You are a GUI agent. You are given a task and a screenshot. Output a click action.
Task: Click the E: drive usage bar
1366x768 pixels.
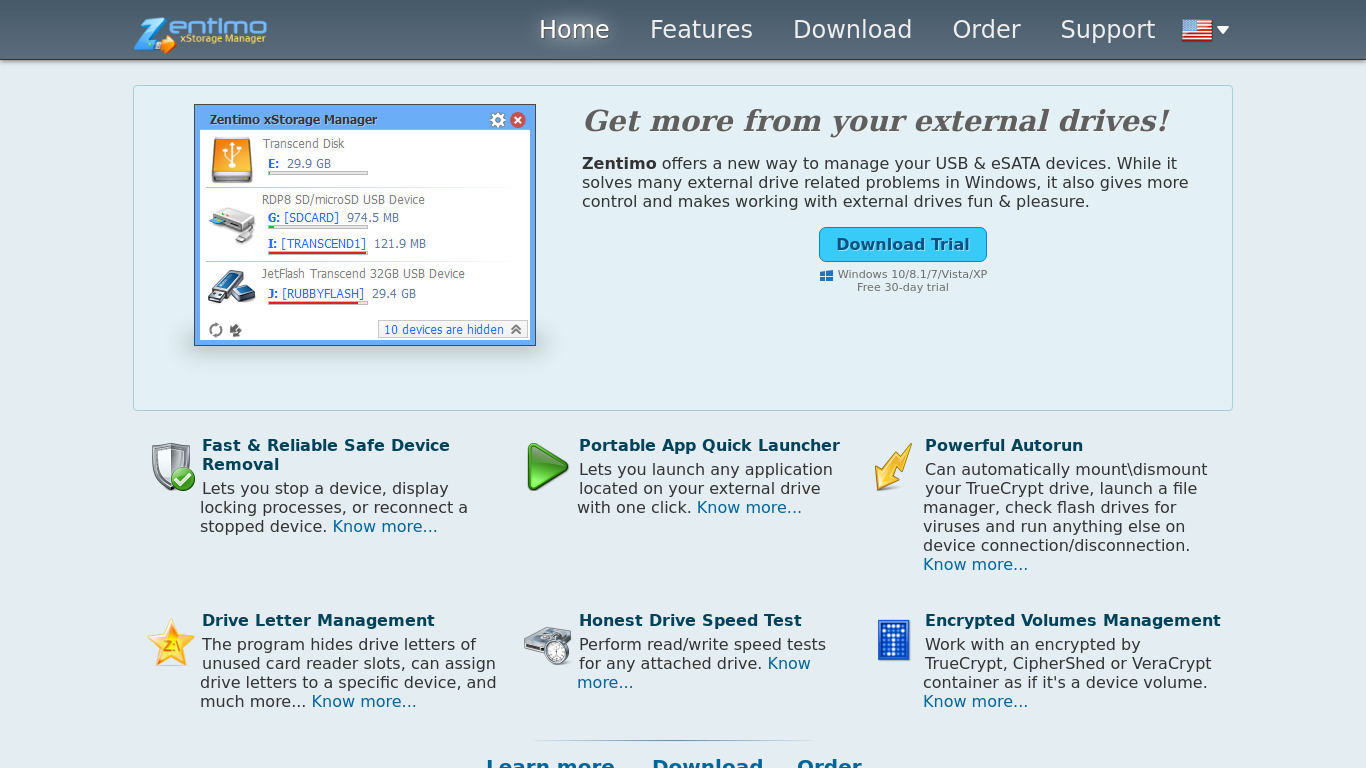point(318,174)
